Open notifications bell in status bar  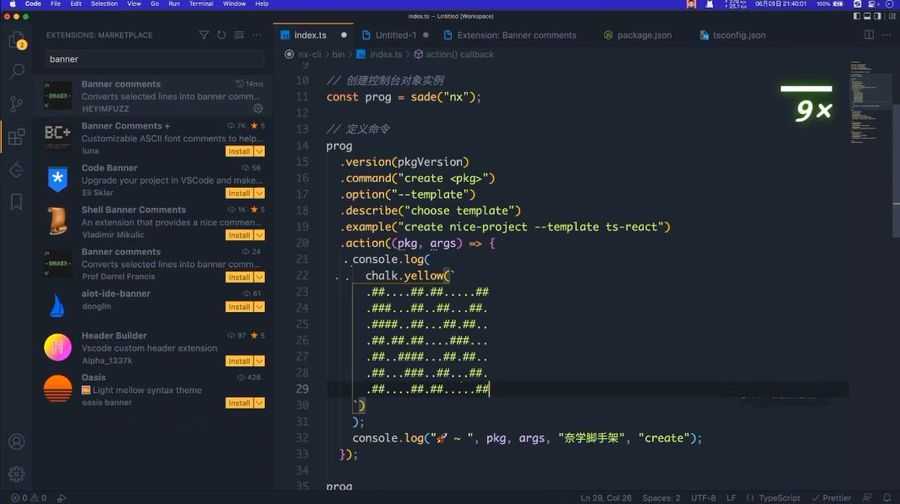coord(887,498)
